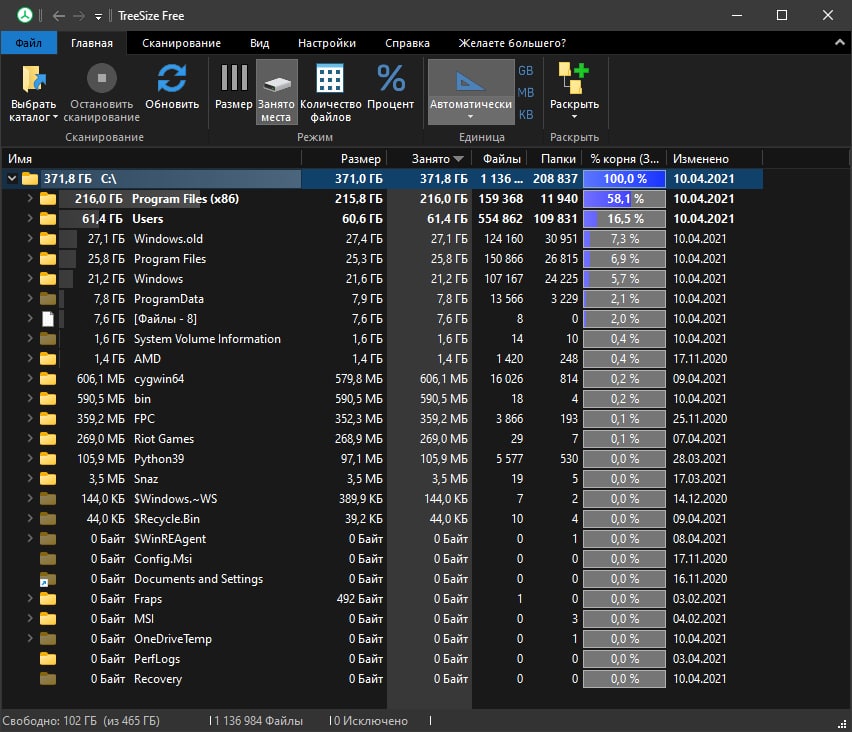Click the folder icon of $Recycle.Bin

(x=48, y=518)
